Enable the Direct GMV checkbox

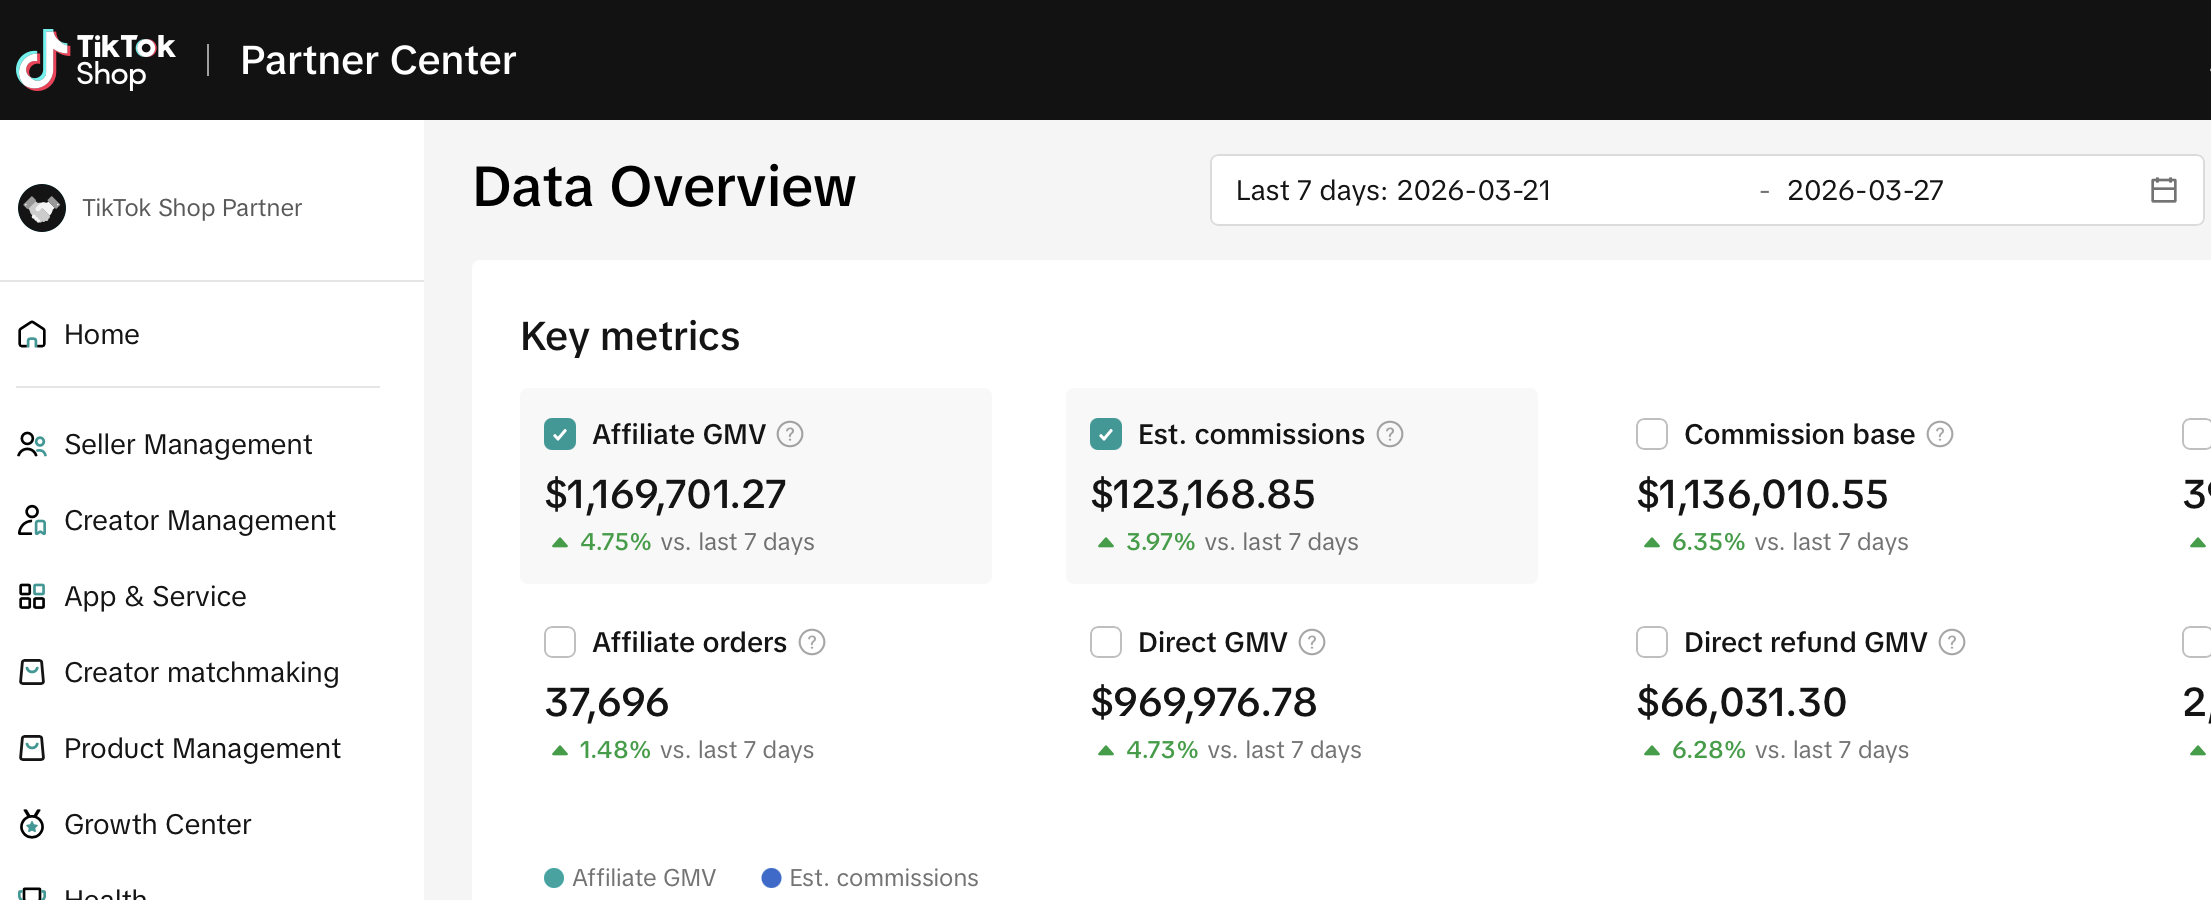click(1106, 642)
